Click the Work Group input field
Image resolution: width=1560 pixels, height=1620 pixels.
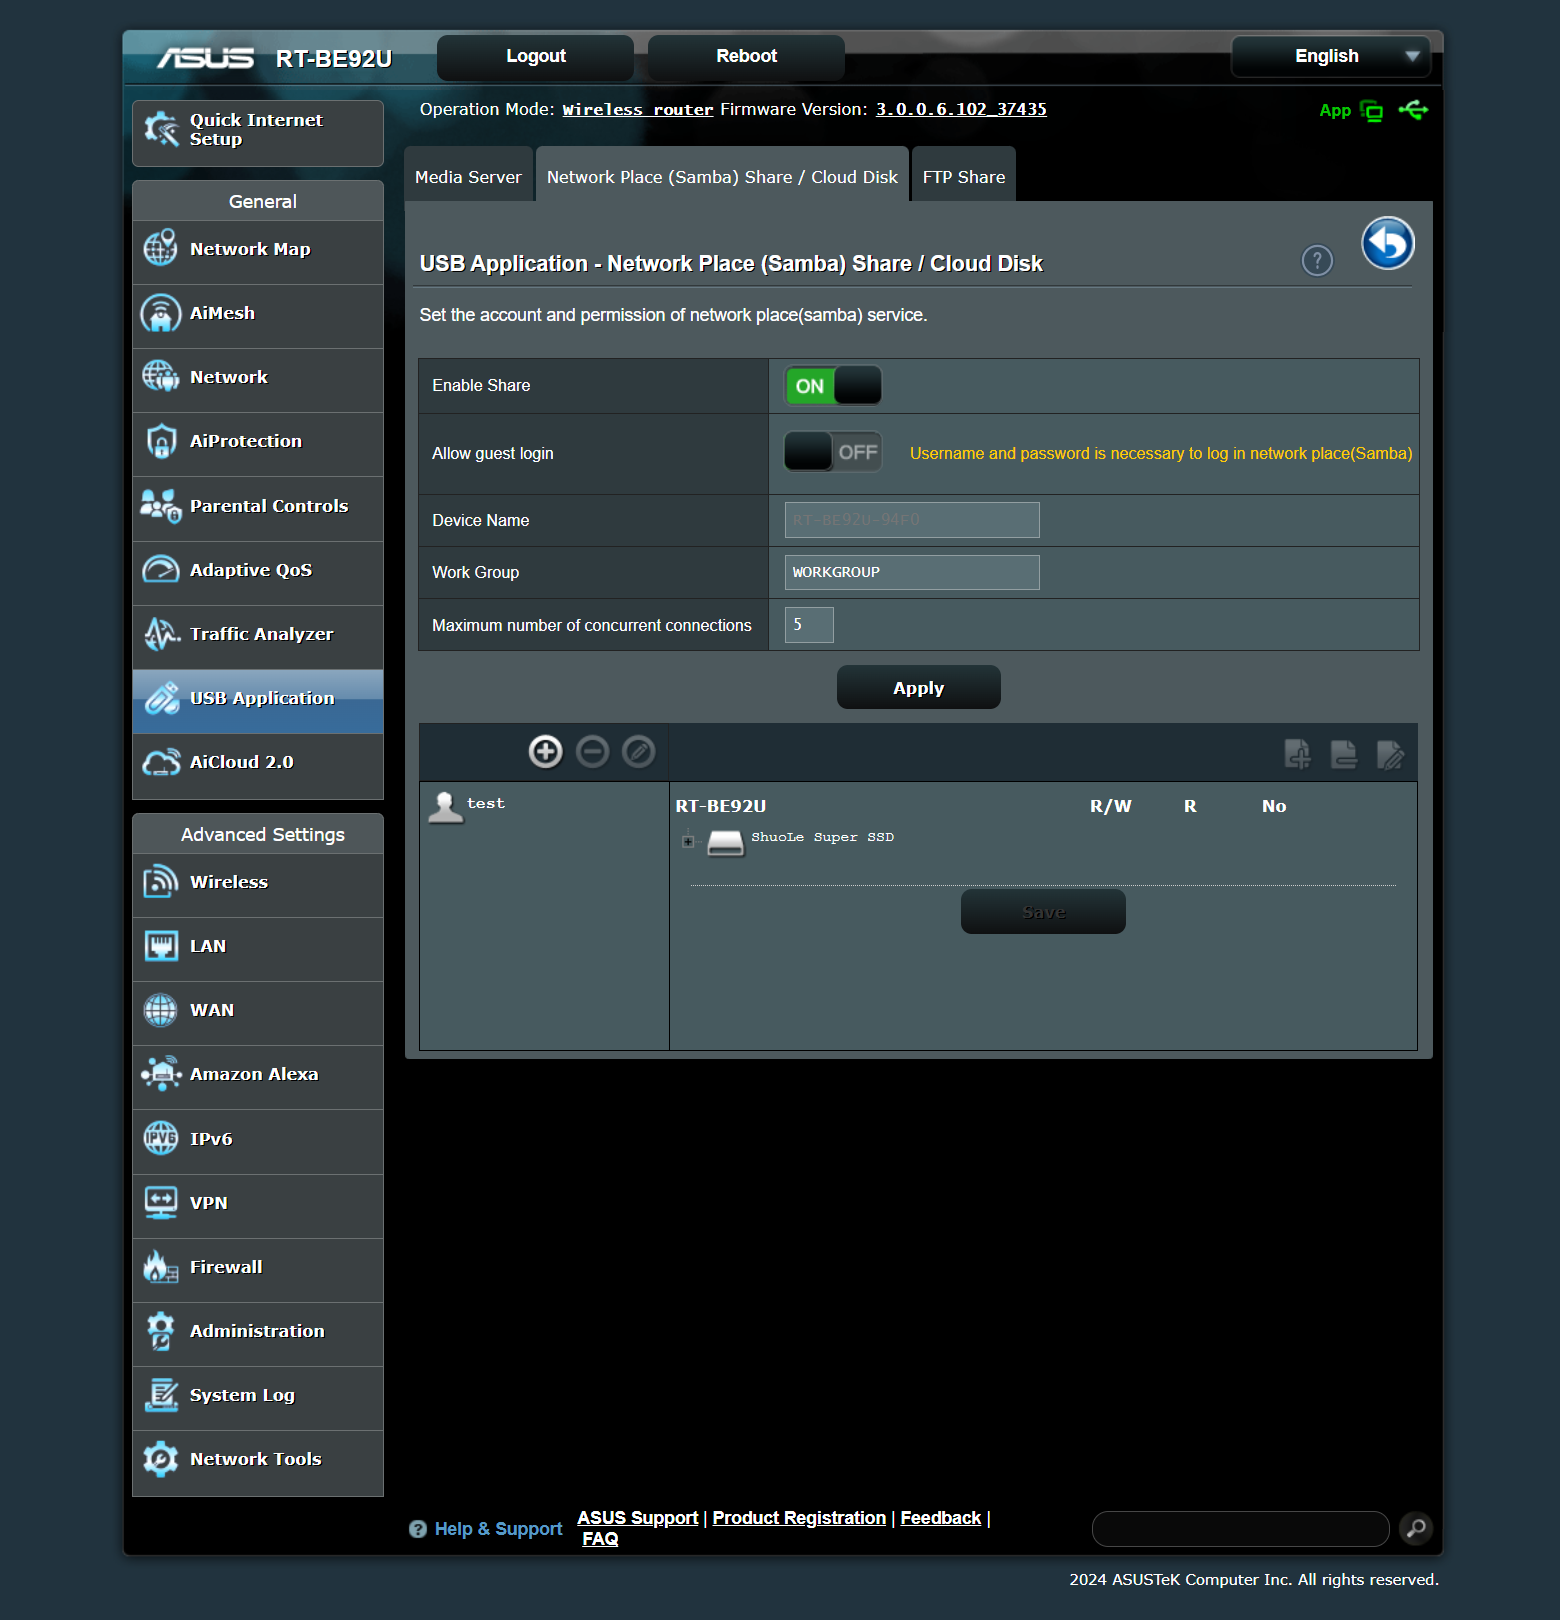pyautogui.click(x=912, y=572)
